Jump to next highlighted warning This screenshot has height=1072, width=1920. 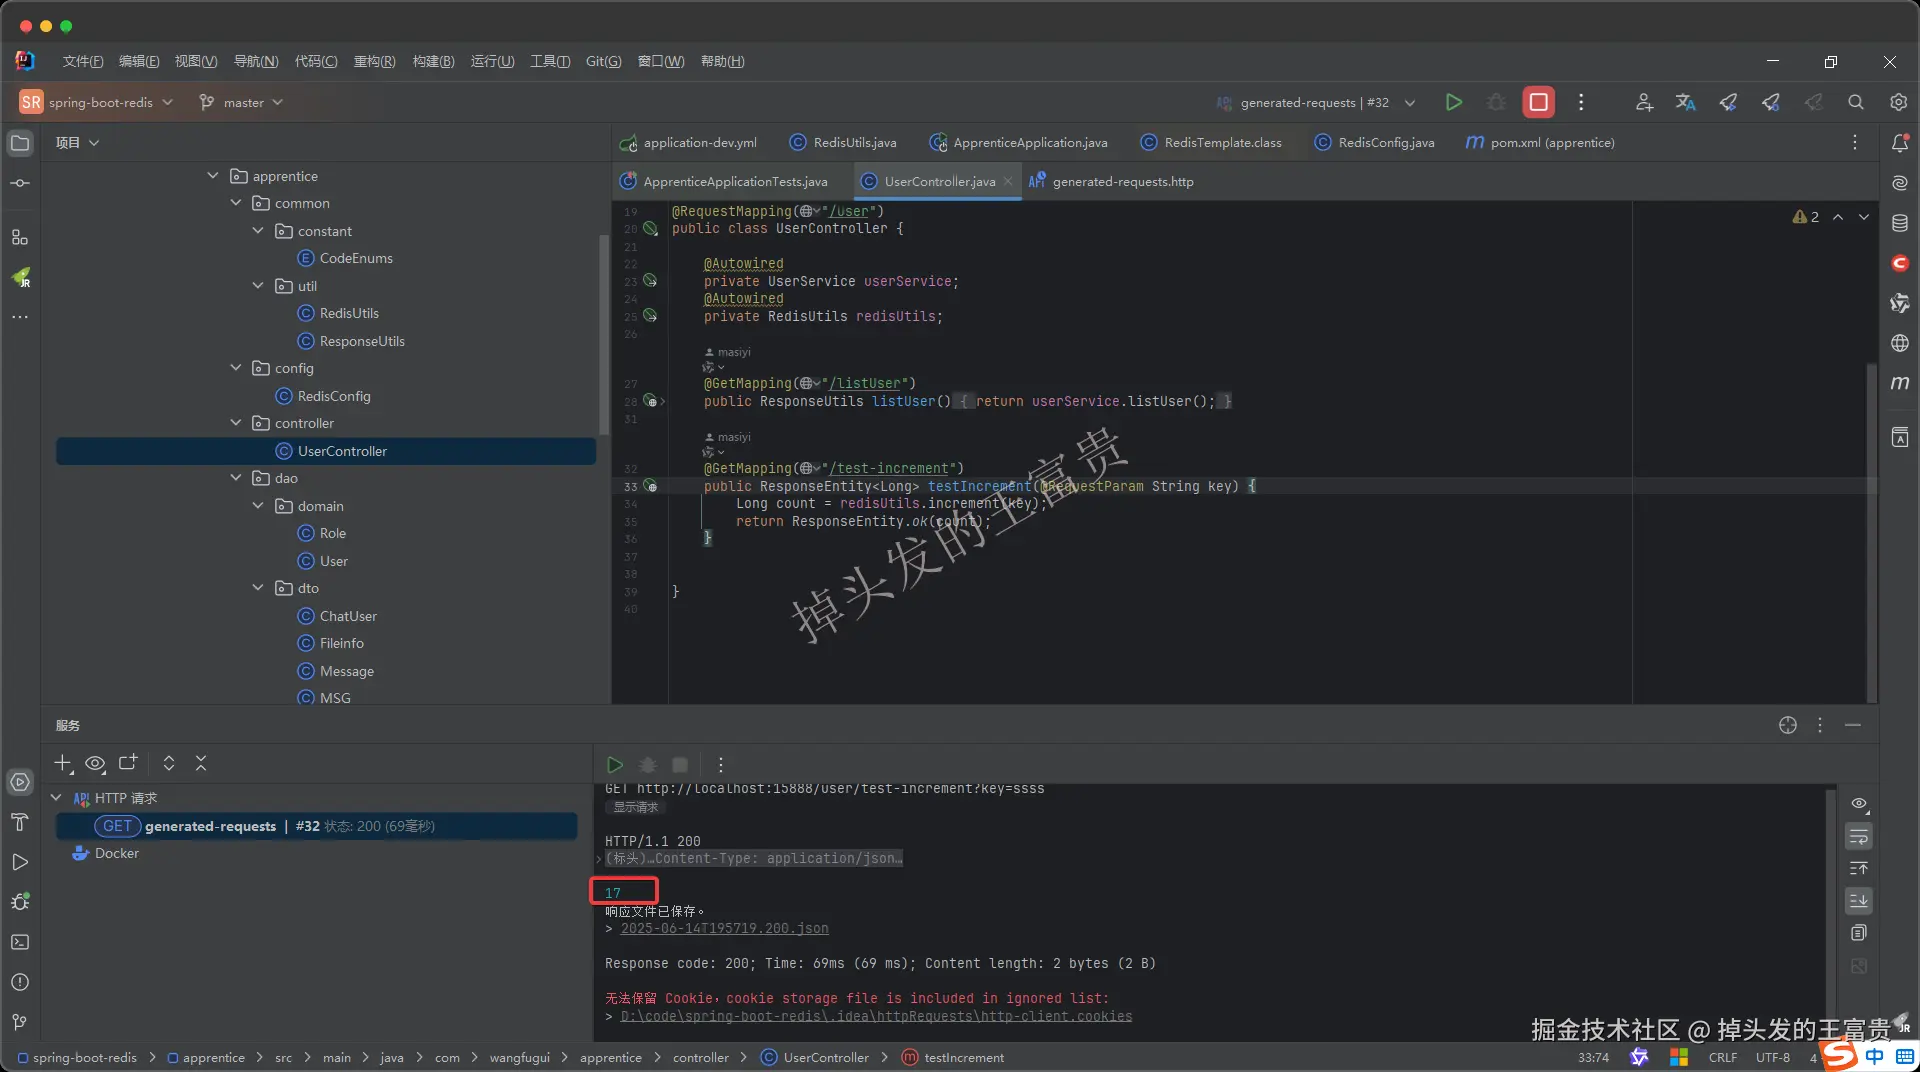coord(1864,217)
